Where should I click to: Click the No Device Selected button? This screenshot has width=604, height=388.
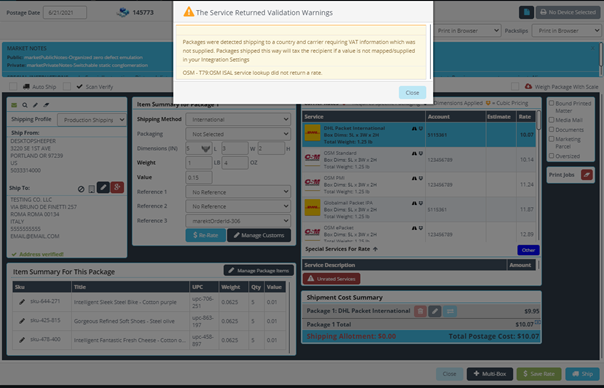pyautogui.click(x=568, y=12)
